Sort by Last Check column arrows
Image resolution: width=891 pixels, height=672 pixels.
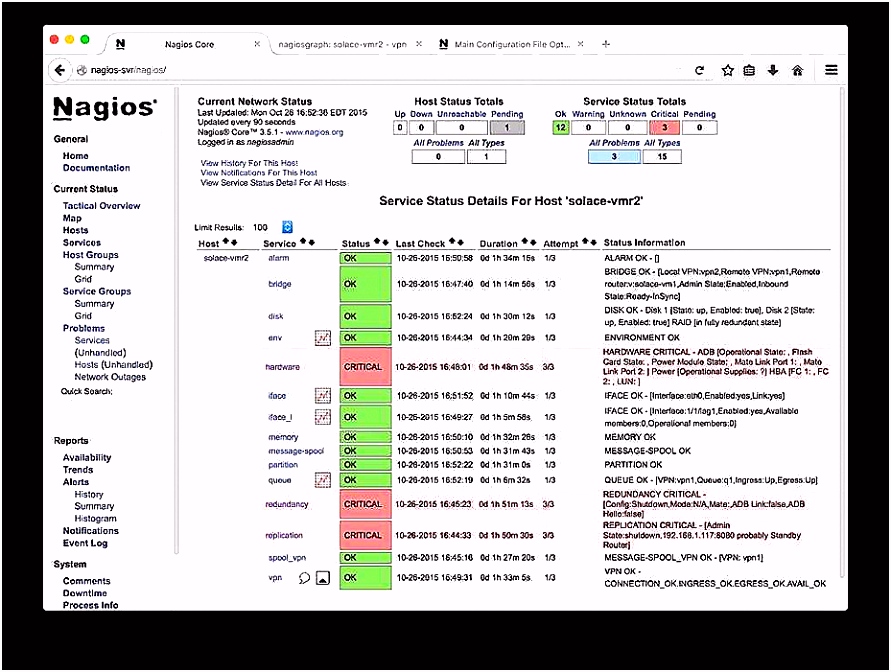click(456, 242)
